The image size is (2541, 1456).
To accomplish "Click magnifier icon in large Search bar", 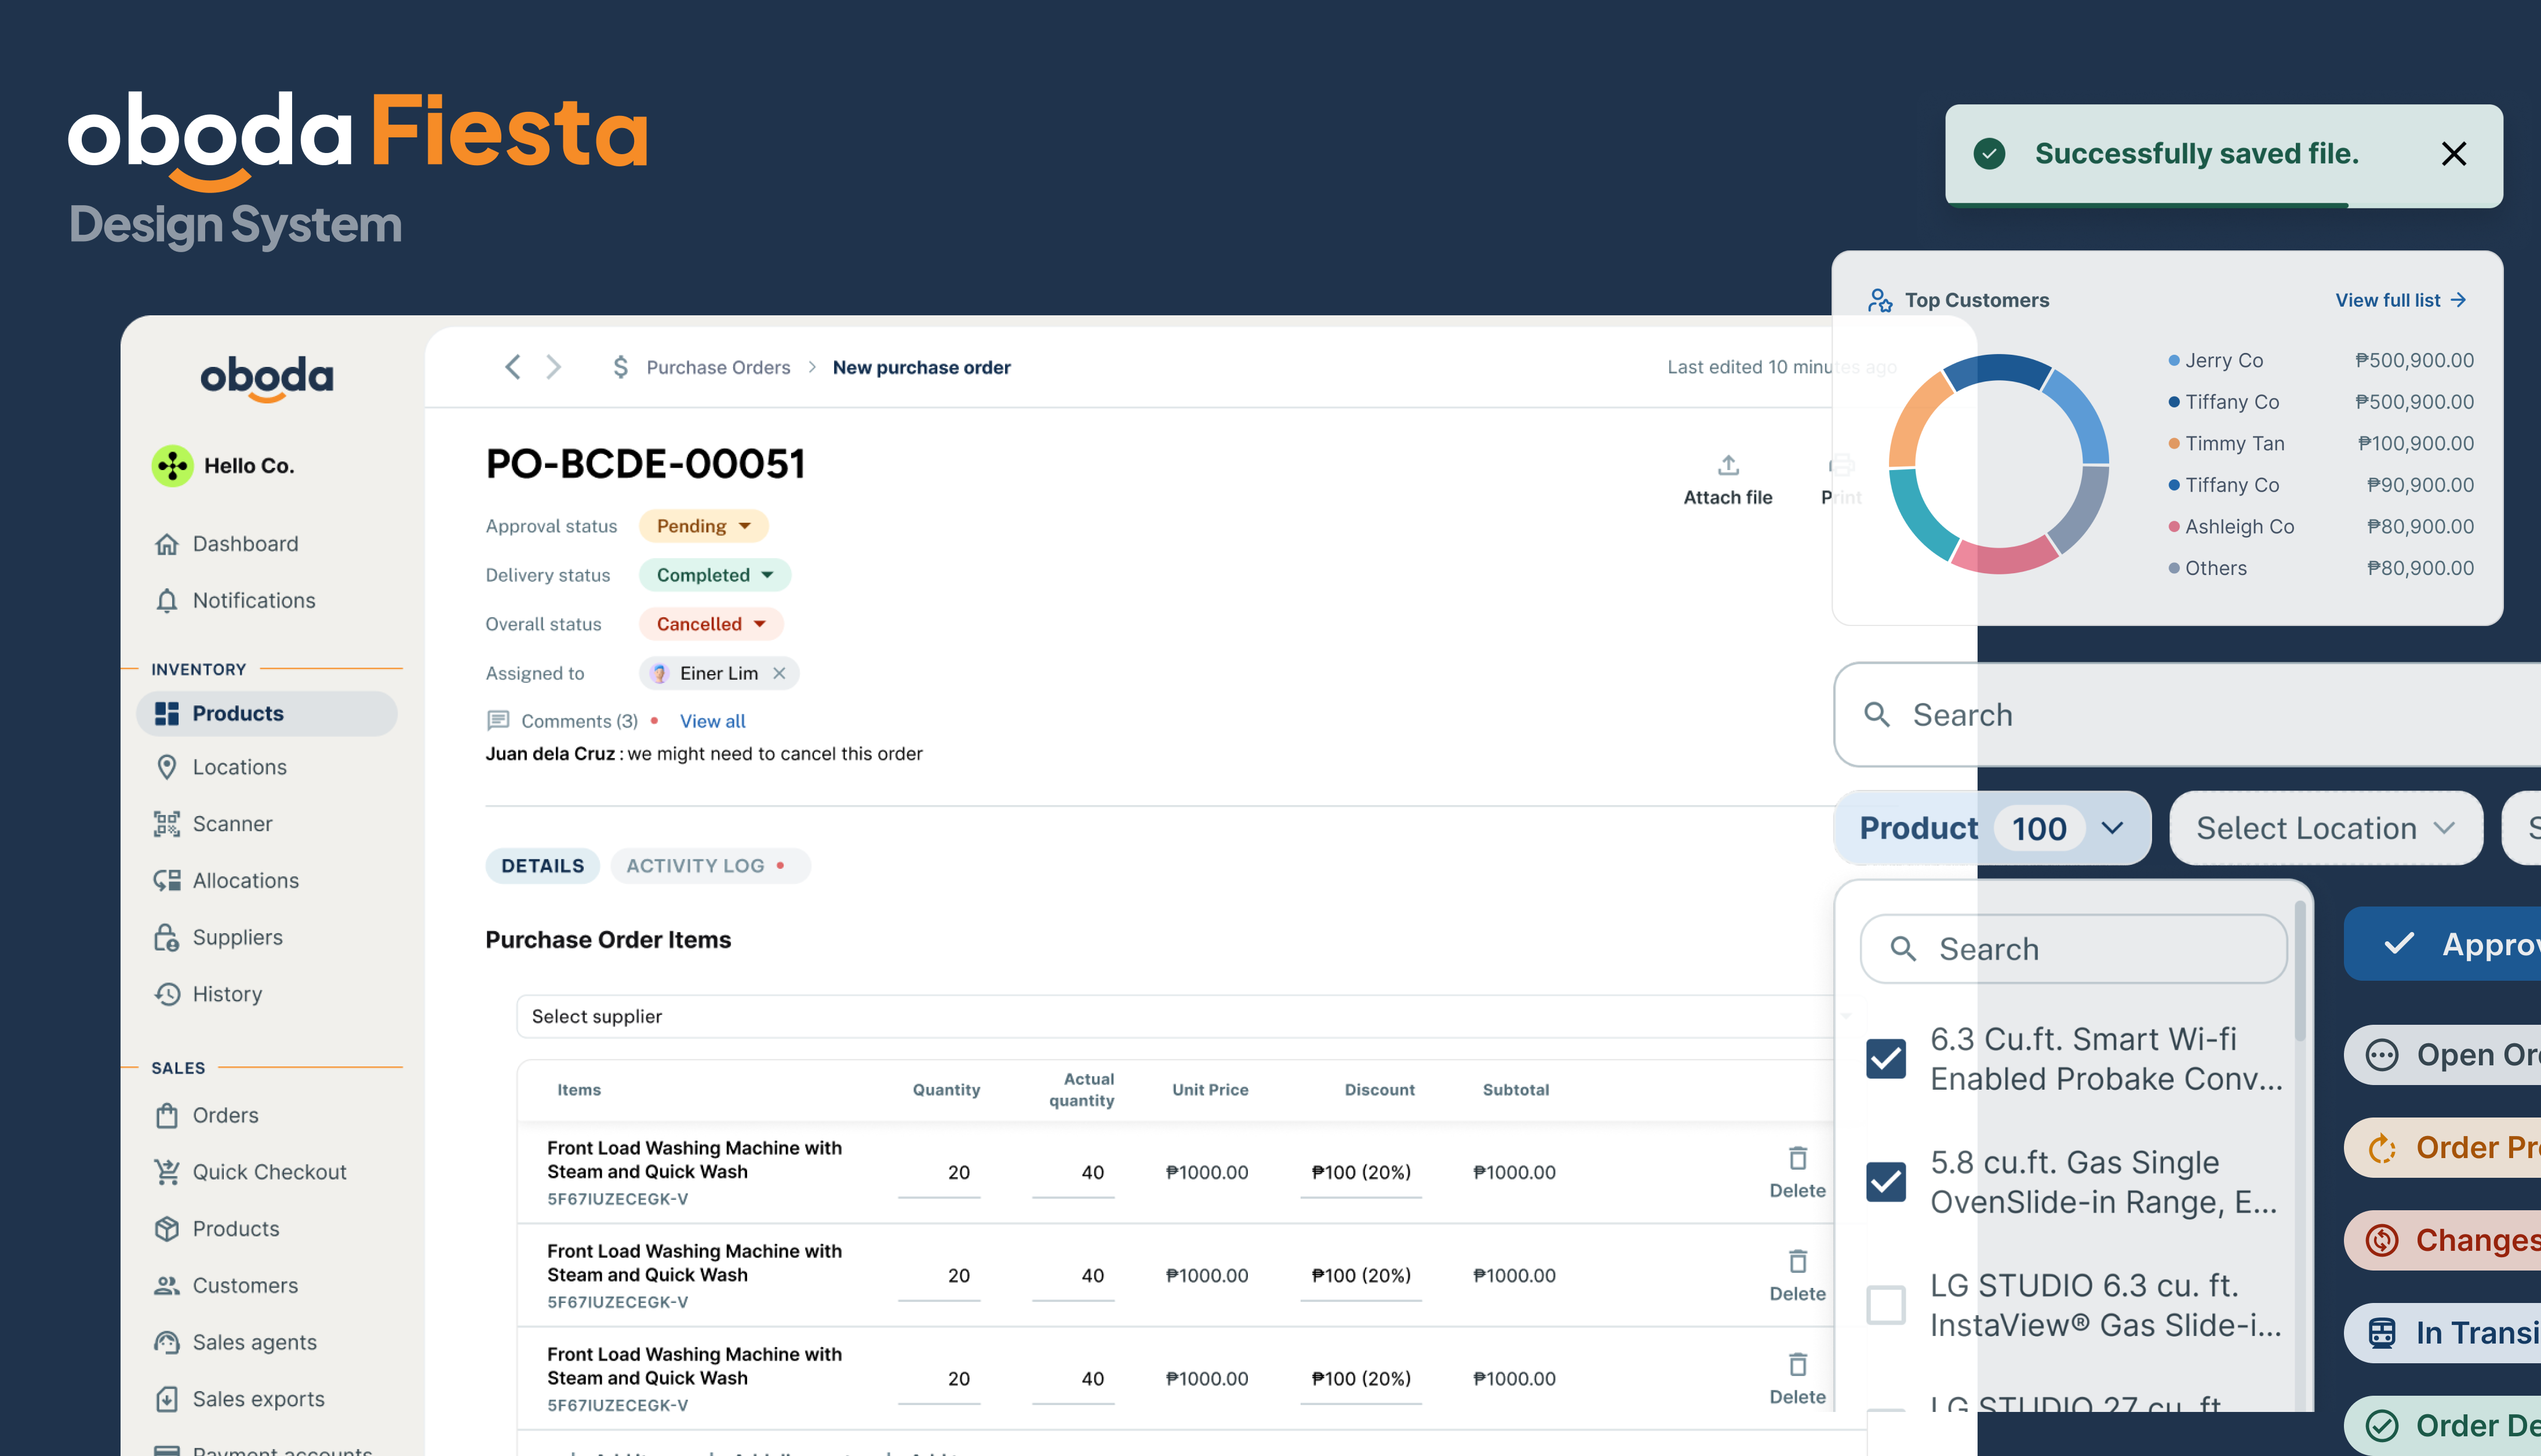I will [1877, 714].
